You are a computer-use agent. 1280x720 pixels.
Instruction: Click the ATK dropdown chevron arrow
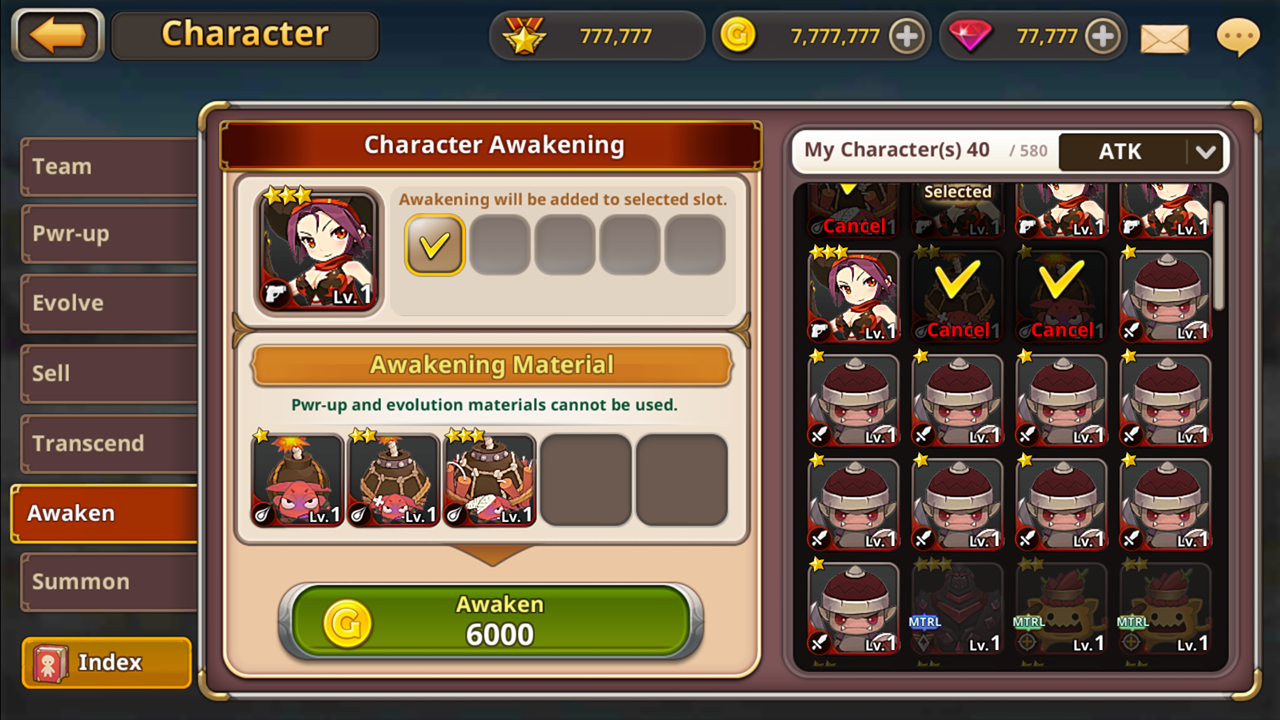pyautogui.click(x=1205, y=152)
